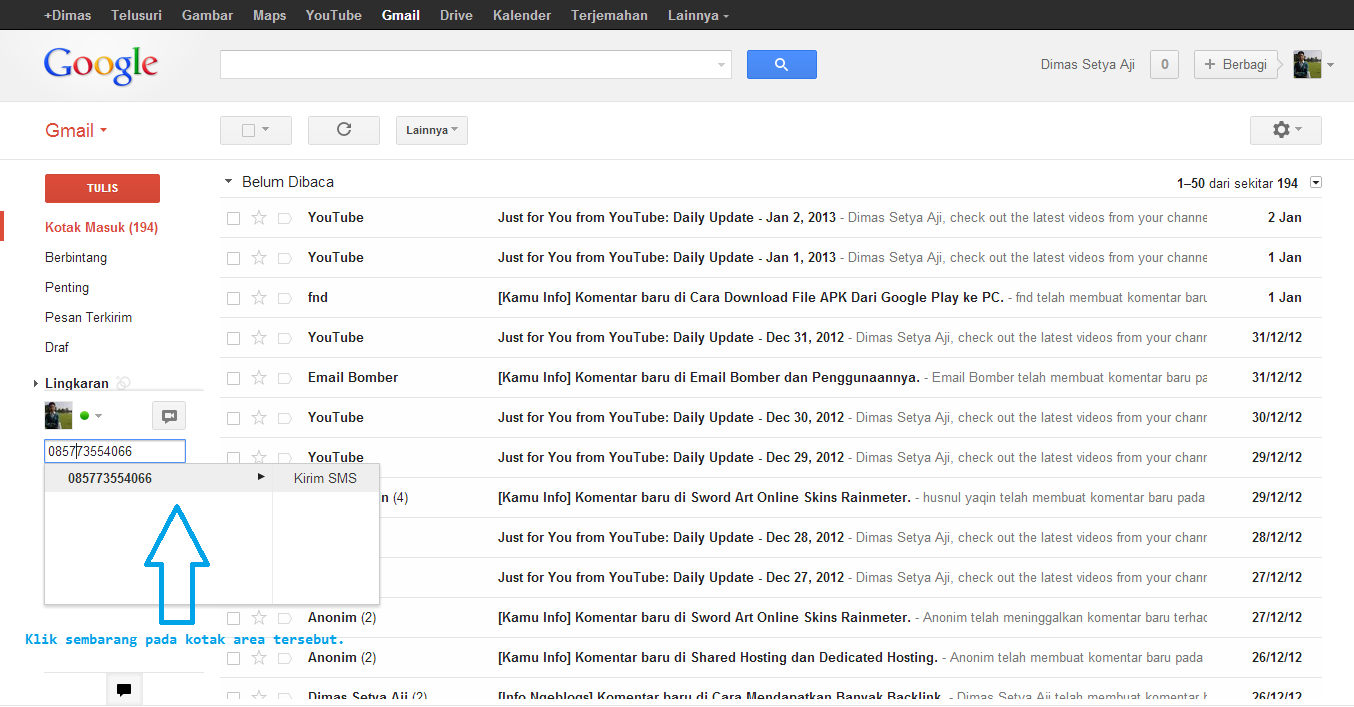Select suggestion 085773554066 in popup
The image size is (1354, 707).
(x=159, y=478)
